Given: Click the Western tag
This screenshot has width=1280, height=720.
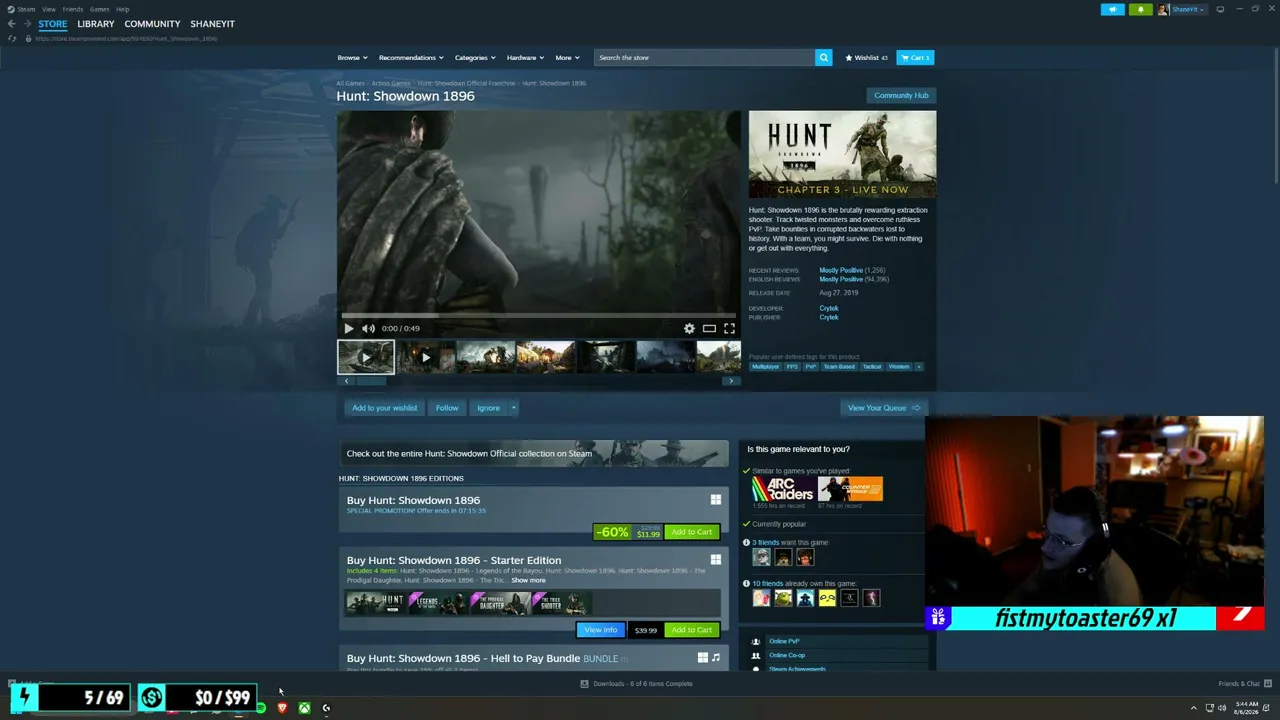Looking at the screenshot, I should pos(899,367).
